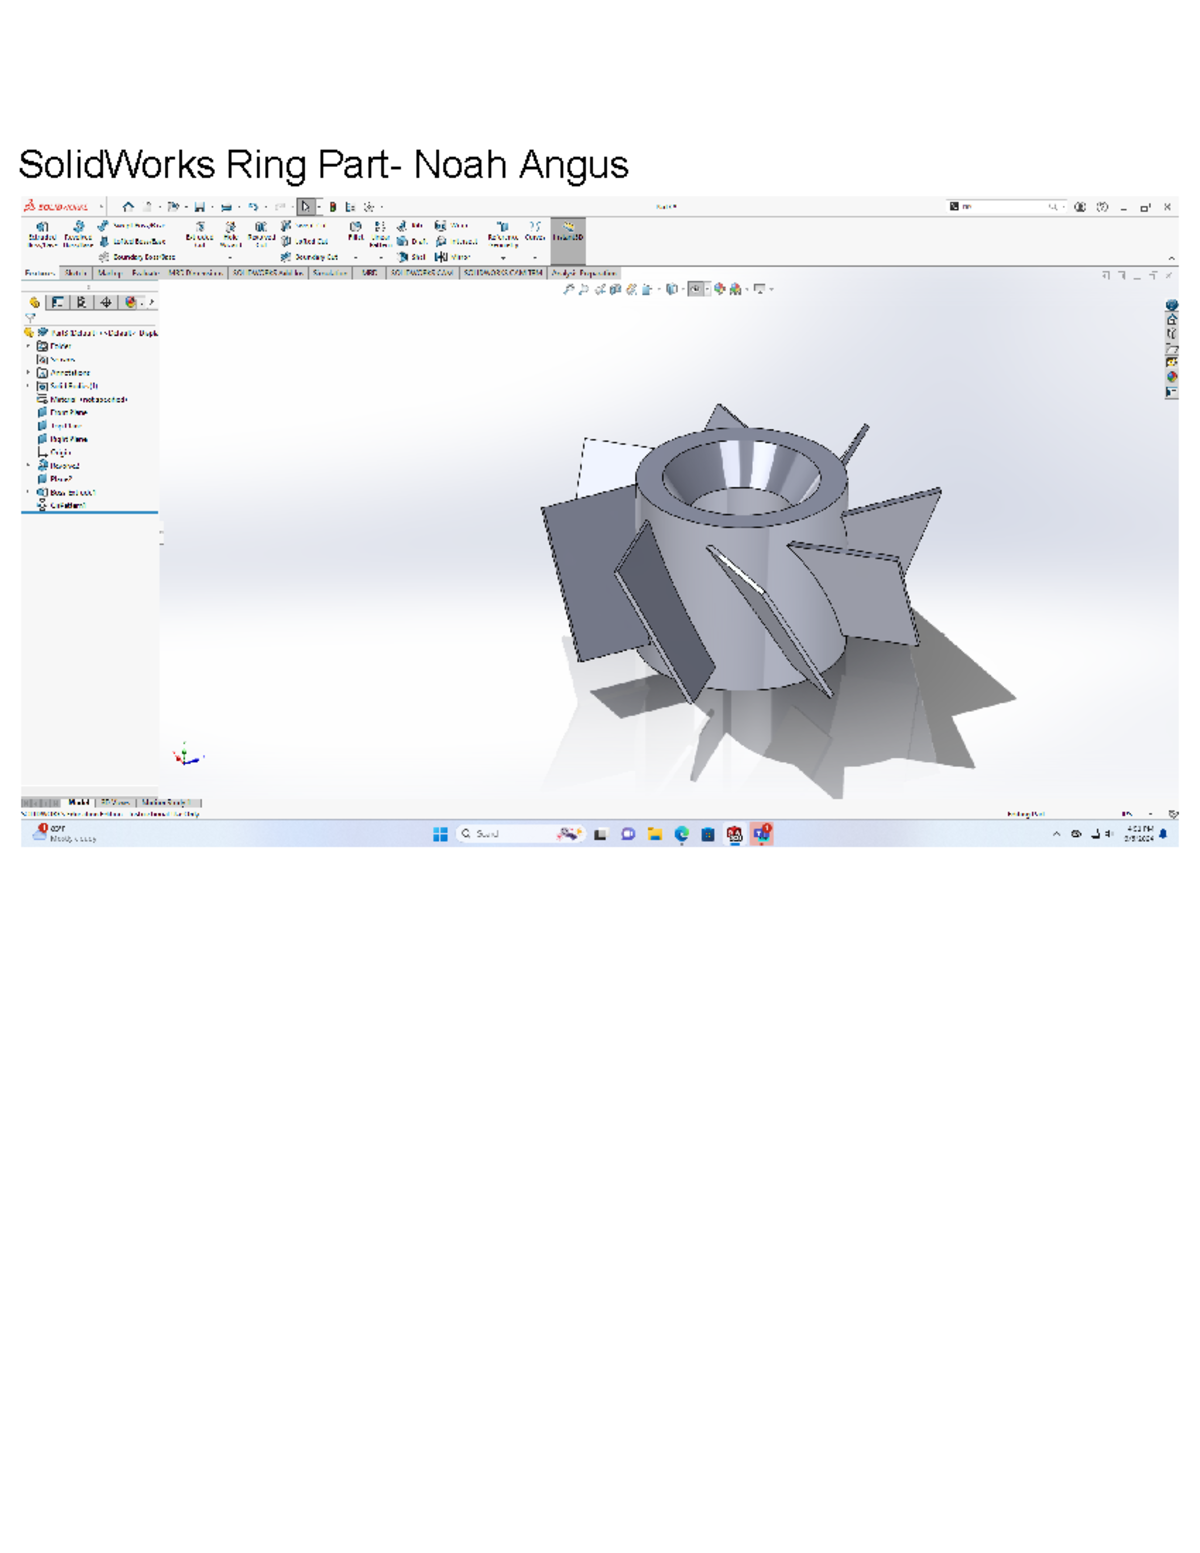
Task: Select the Draft command
Action: point(412,241)
